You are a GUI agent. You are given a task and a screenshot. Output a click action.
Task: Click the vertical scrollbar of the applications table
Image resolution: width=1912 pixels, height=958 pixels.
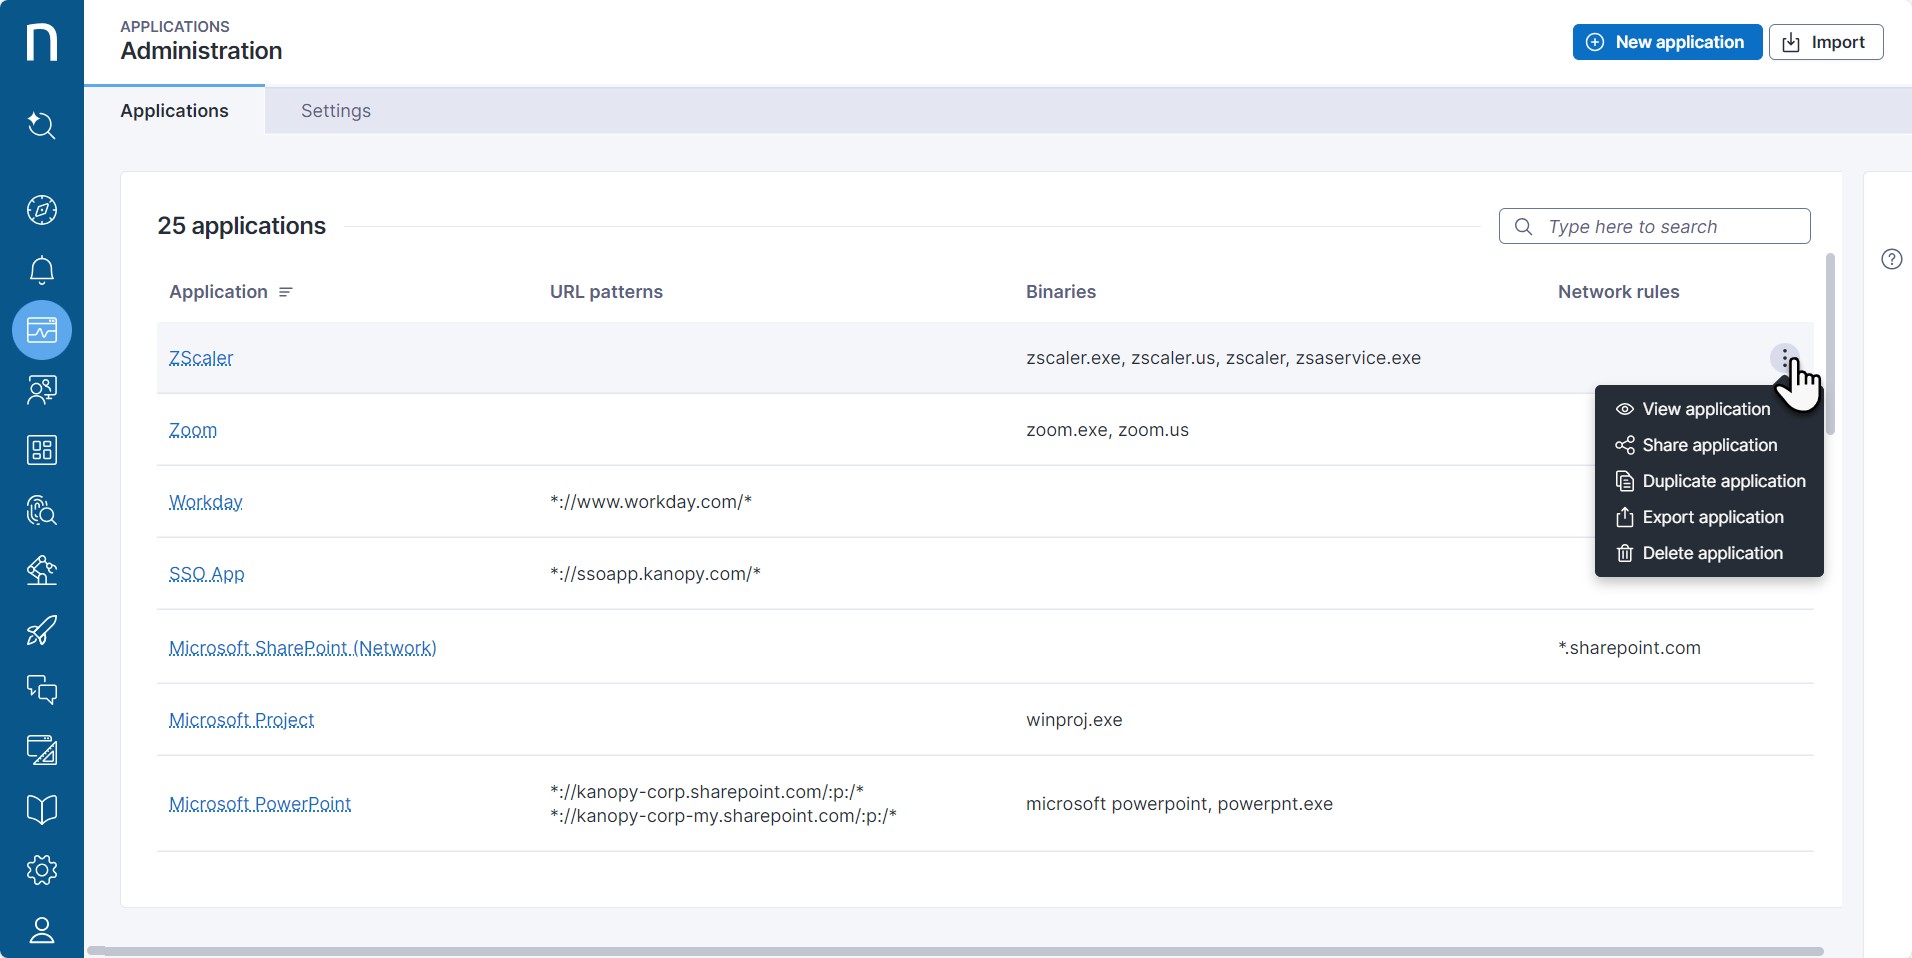[1830, 343]
